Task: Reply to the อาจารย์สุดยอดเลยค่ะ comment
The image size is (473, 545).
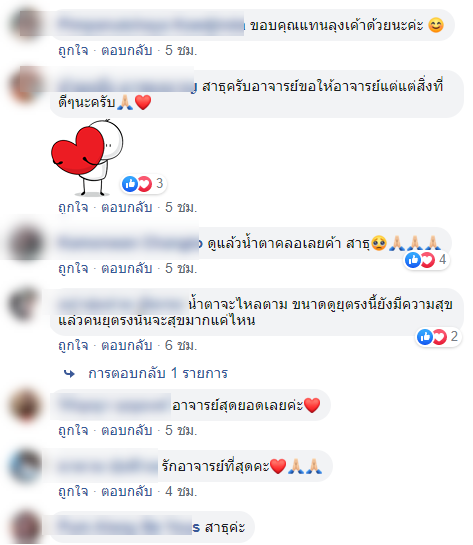Action: click(x=127, y=430)
